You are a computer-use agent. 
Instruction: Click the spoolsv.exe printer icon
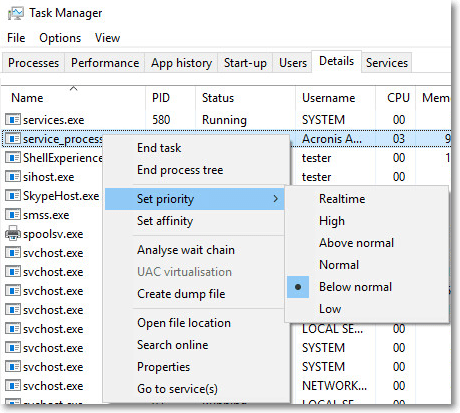pos(13,233)
